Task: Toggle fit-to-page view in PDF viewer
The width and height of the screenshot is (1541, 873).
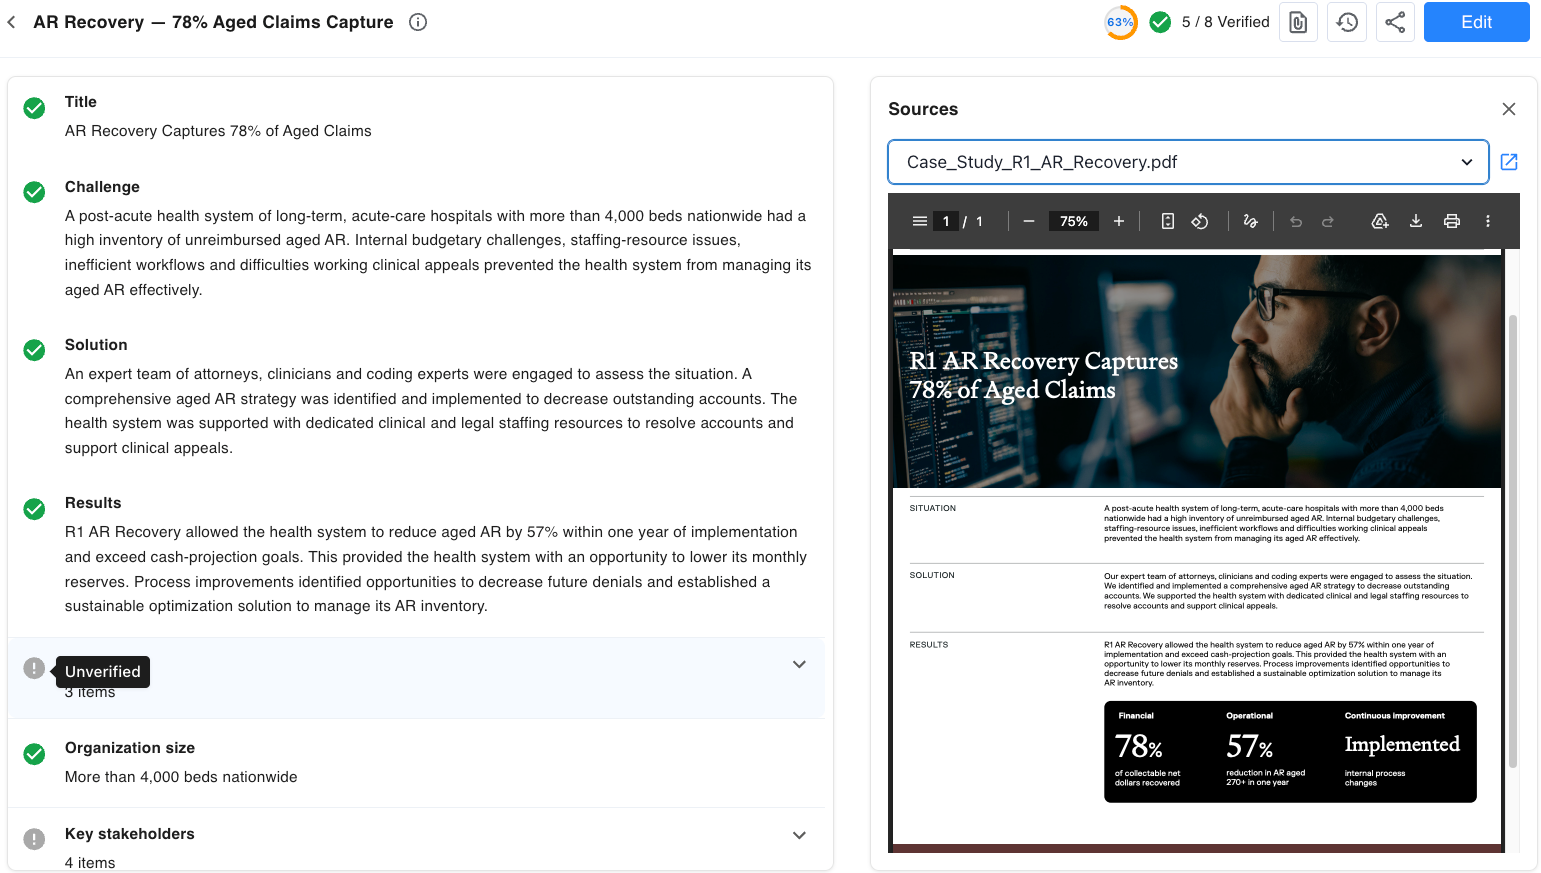Action: click(x=1167, y=221)
